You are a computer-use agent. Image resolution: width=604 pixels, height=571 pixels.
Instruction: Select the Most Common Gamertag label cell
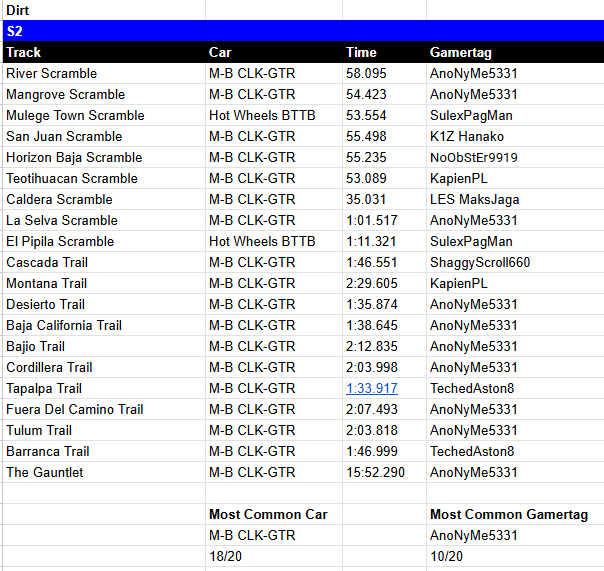coord(515,514)
